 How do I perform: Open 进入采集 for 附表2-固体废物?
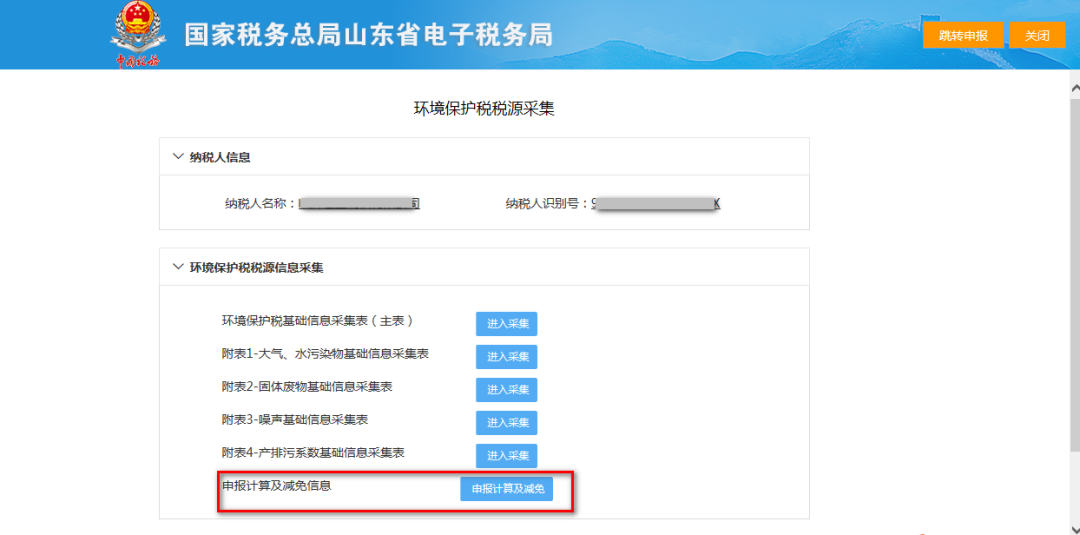[x=506, y=390]
